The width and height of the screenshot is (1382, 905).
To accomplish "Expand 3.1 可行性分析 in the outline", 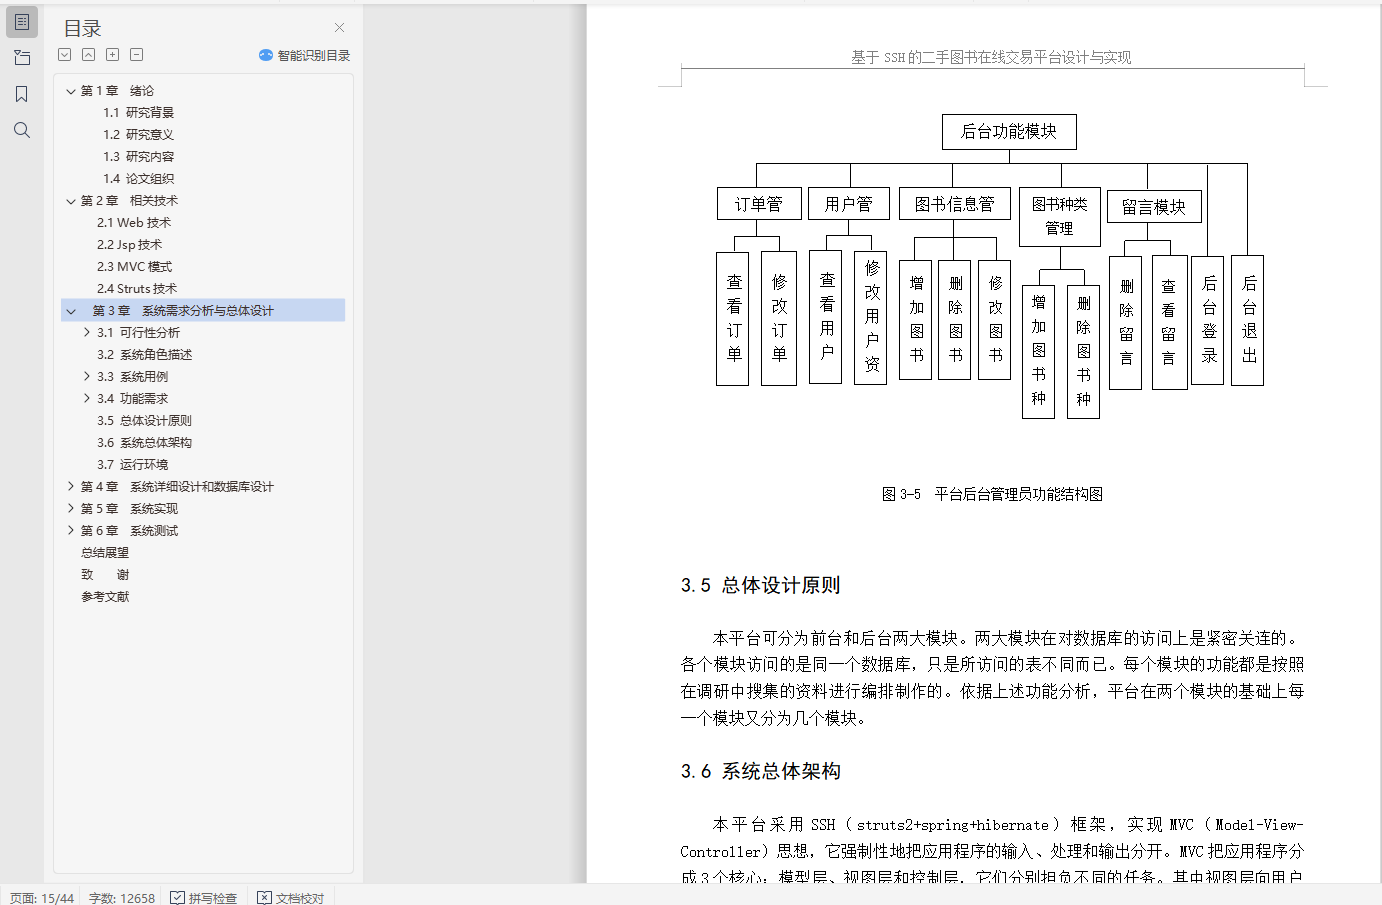I will 87,333.
